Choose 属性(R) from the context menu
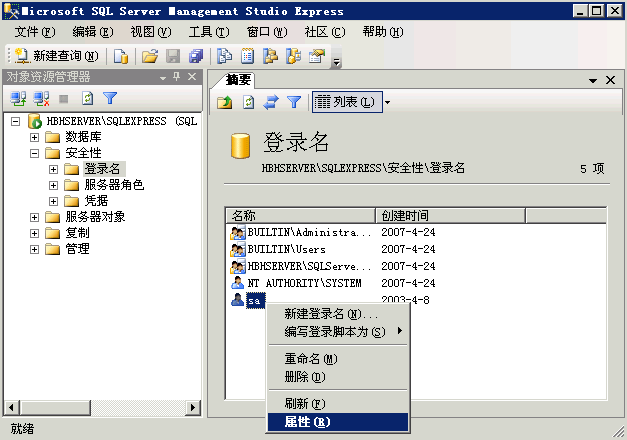This screenshot has height=440, width=627. [x=338, y=422]
